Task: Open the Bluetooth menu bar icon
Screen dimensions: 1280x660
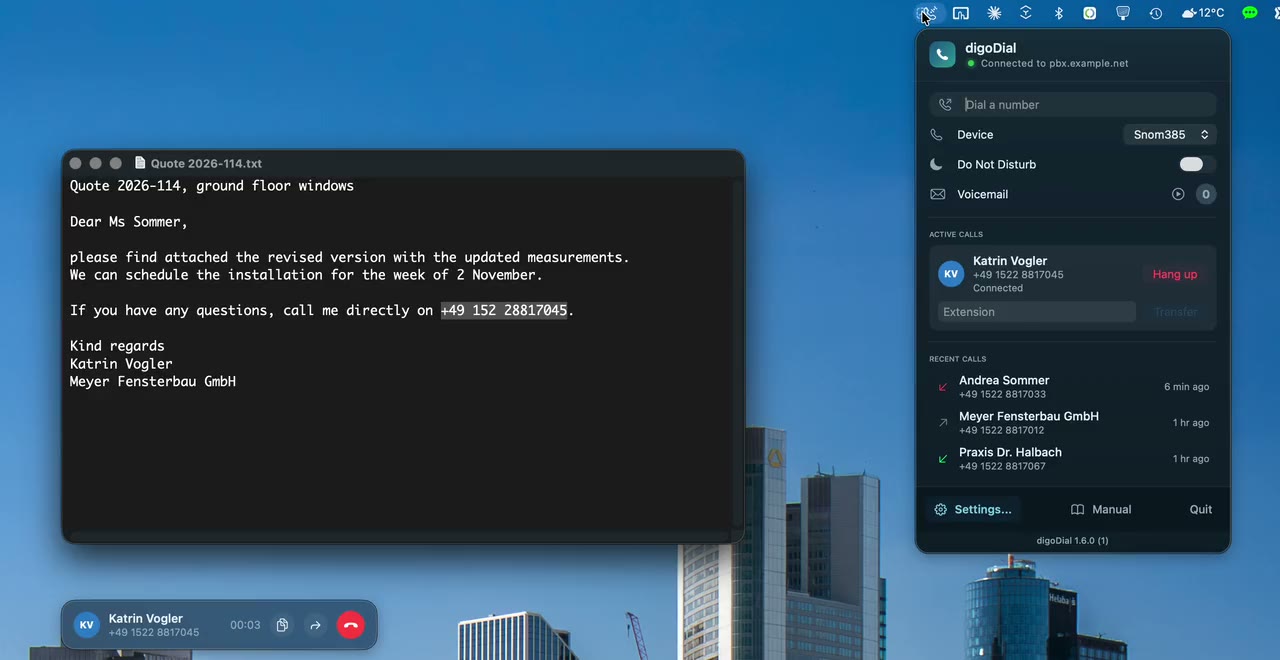Action: [x=1058, y=13]
